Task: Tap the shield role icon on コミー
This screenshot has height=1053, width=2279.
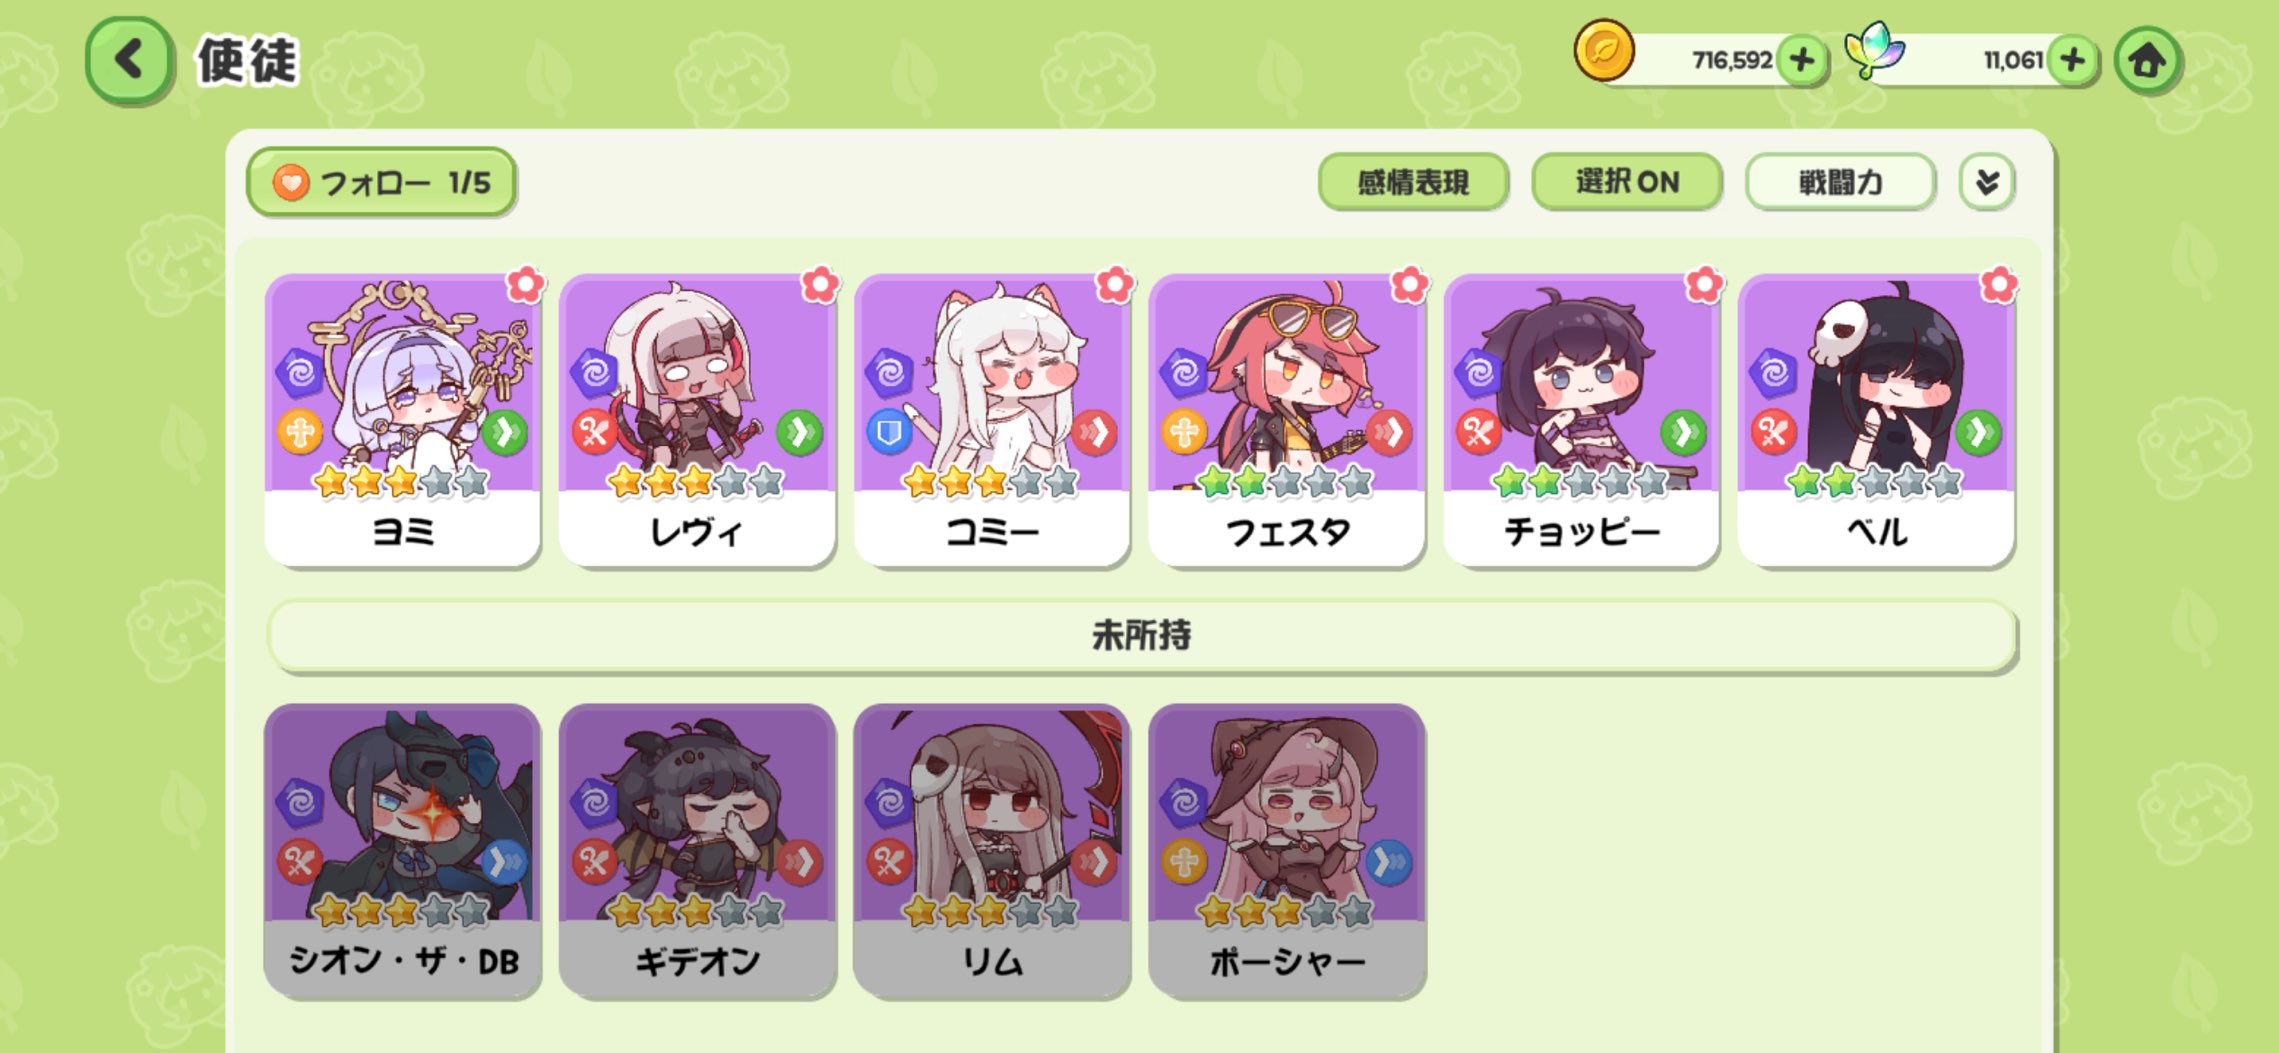Action: click(x=889, y=433)
